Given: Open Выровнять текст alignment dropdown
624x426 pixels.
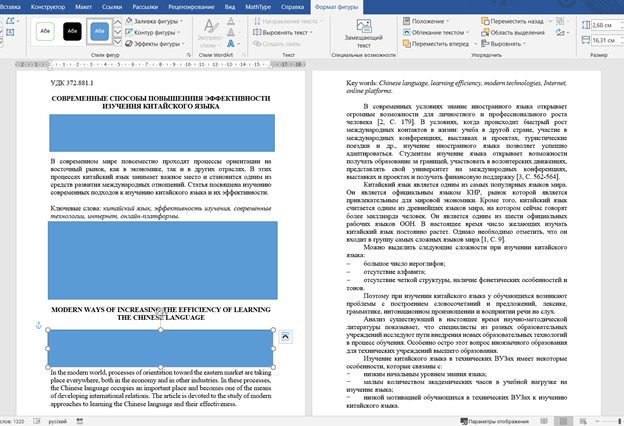Looking at the screenshot, I should pos(283,32).
